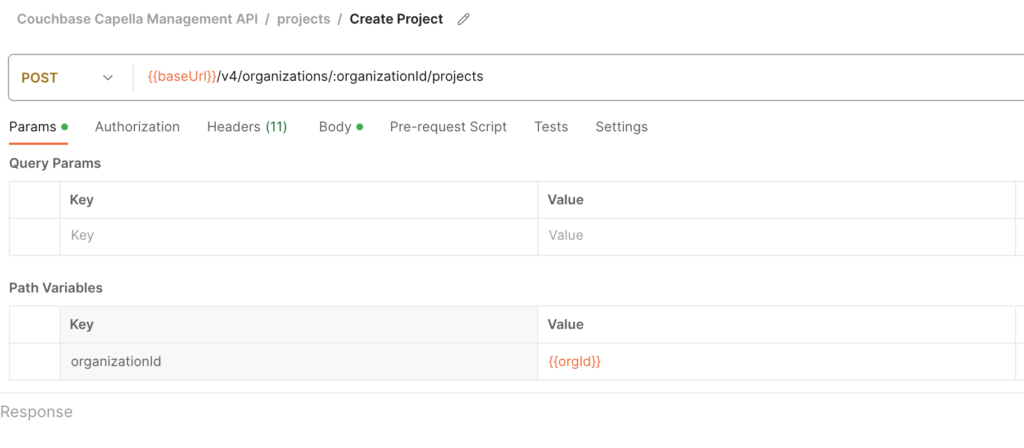Open the Settings tab

point(621,127)
